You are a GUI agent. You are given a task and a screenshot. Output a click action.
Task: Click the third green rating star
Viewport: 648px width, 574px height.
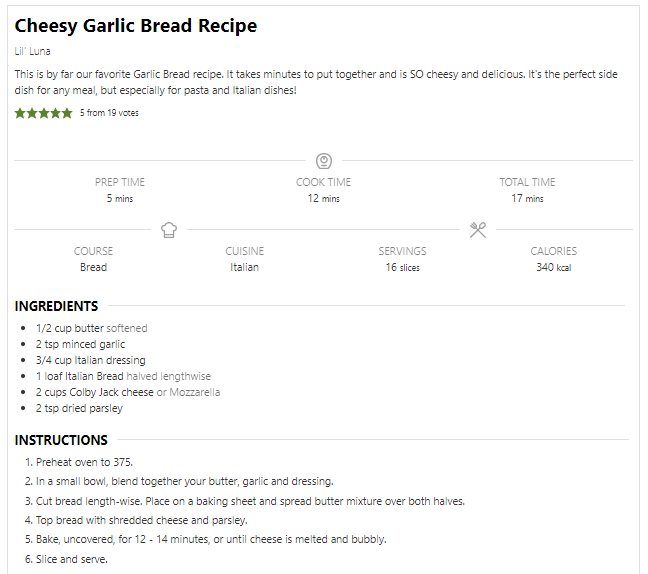coord(43,113)
